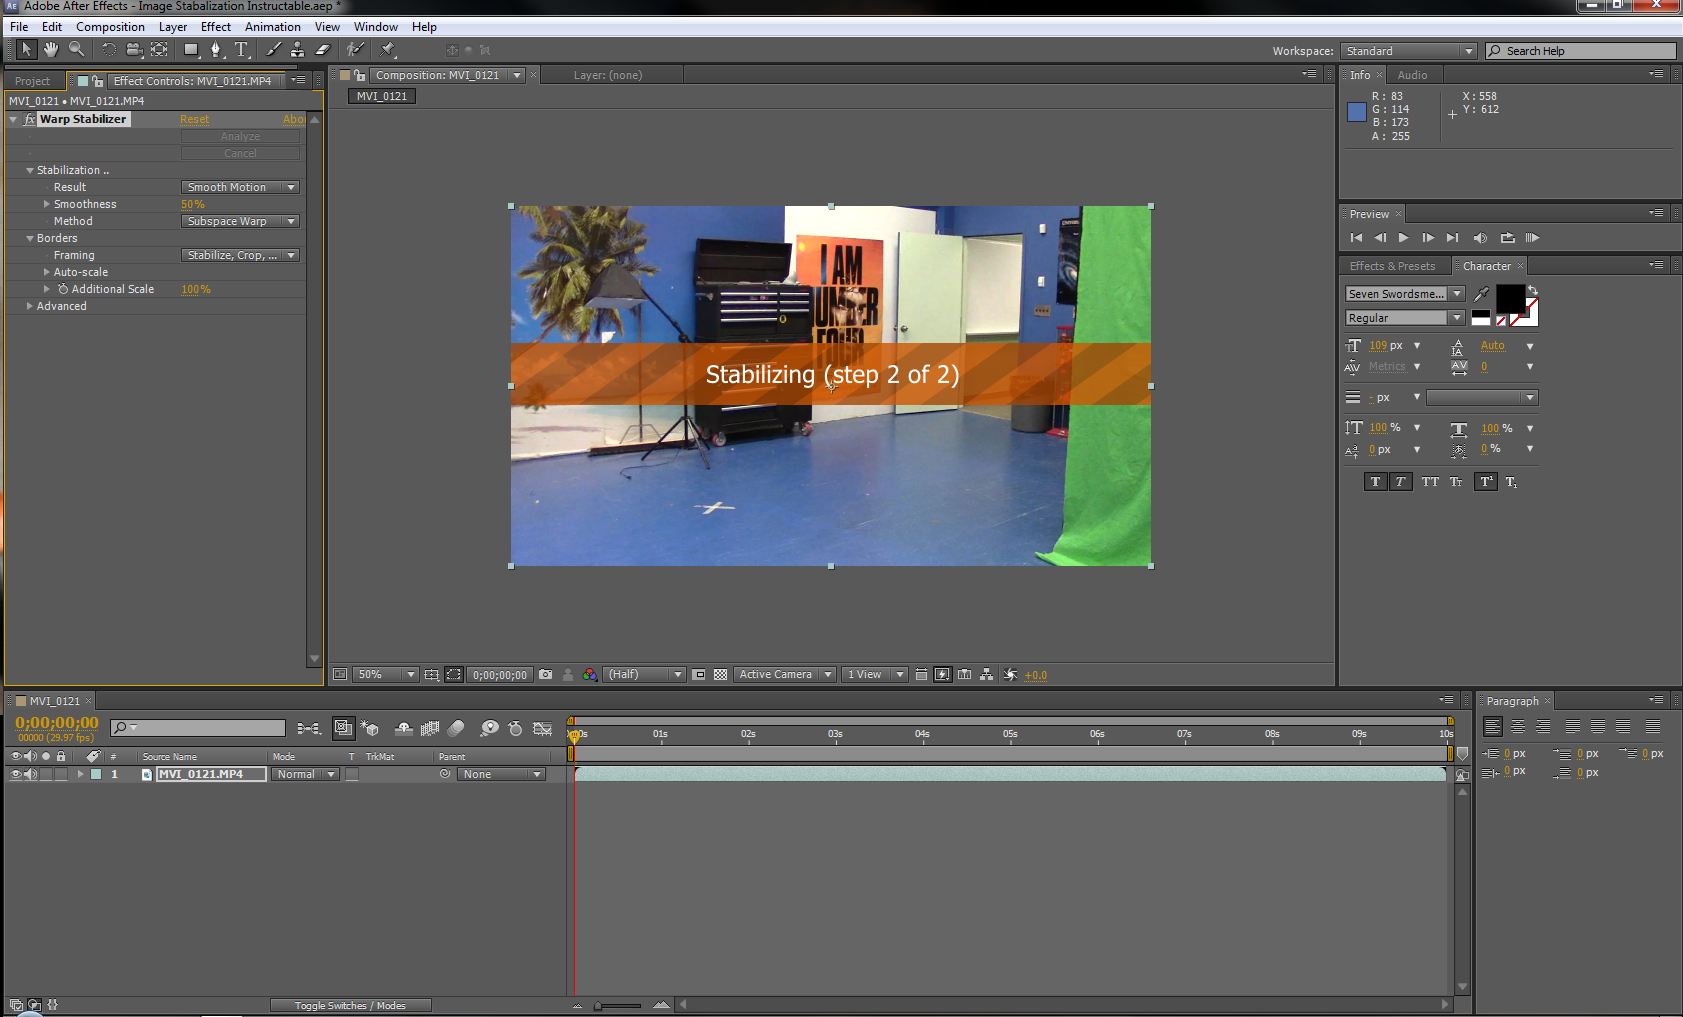Switch to the Audio tab
Image resolution: width=1683 pixels, height=1017 pixels.
pyautogui.click(x=1412, y=75)
